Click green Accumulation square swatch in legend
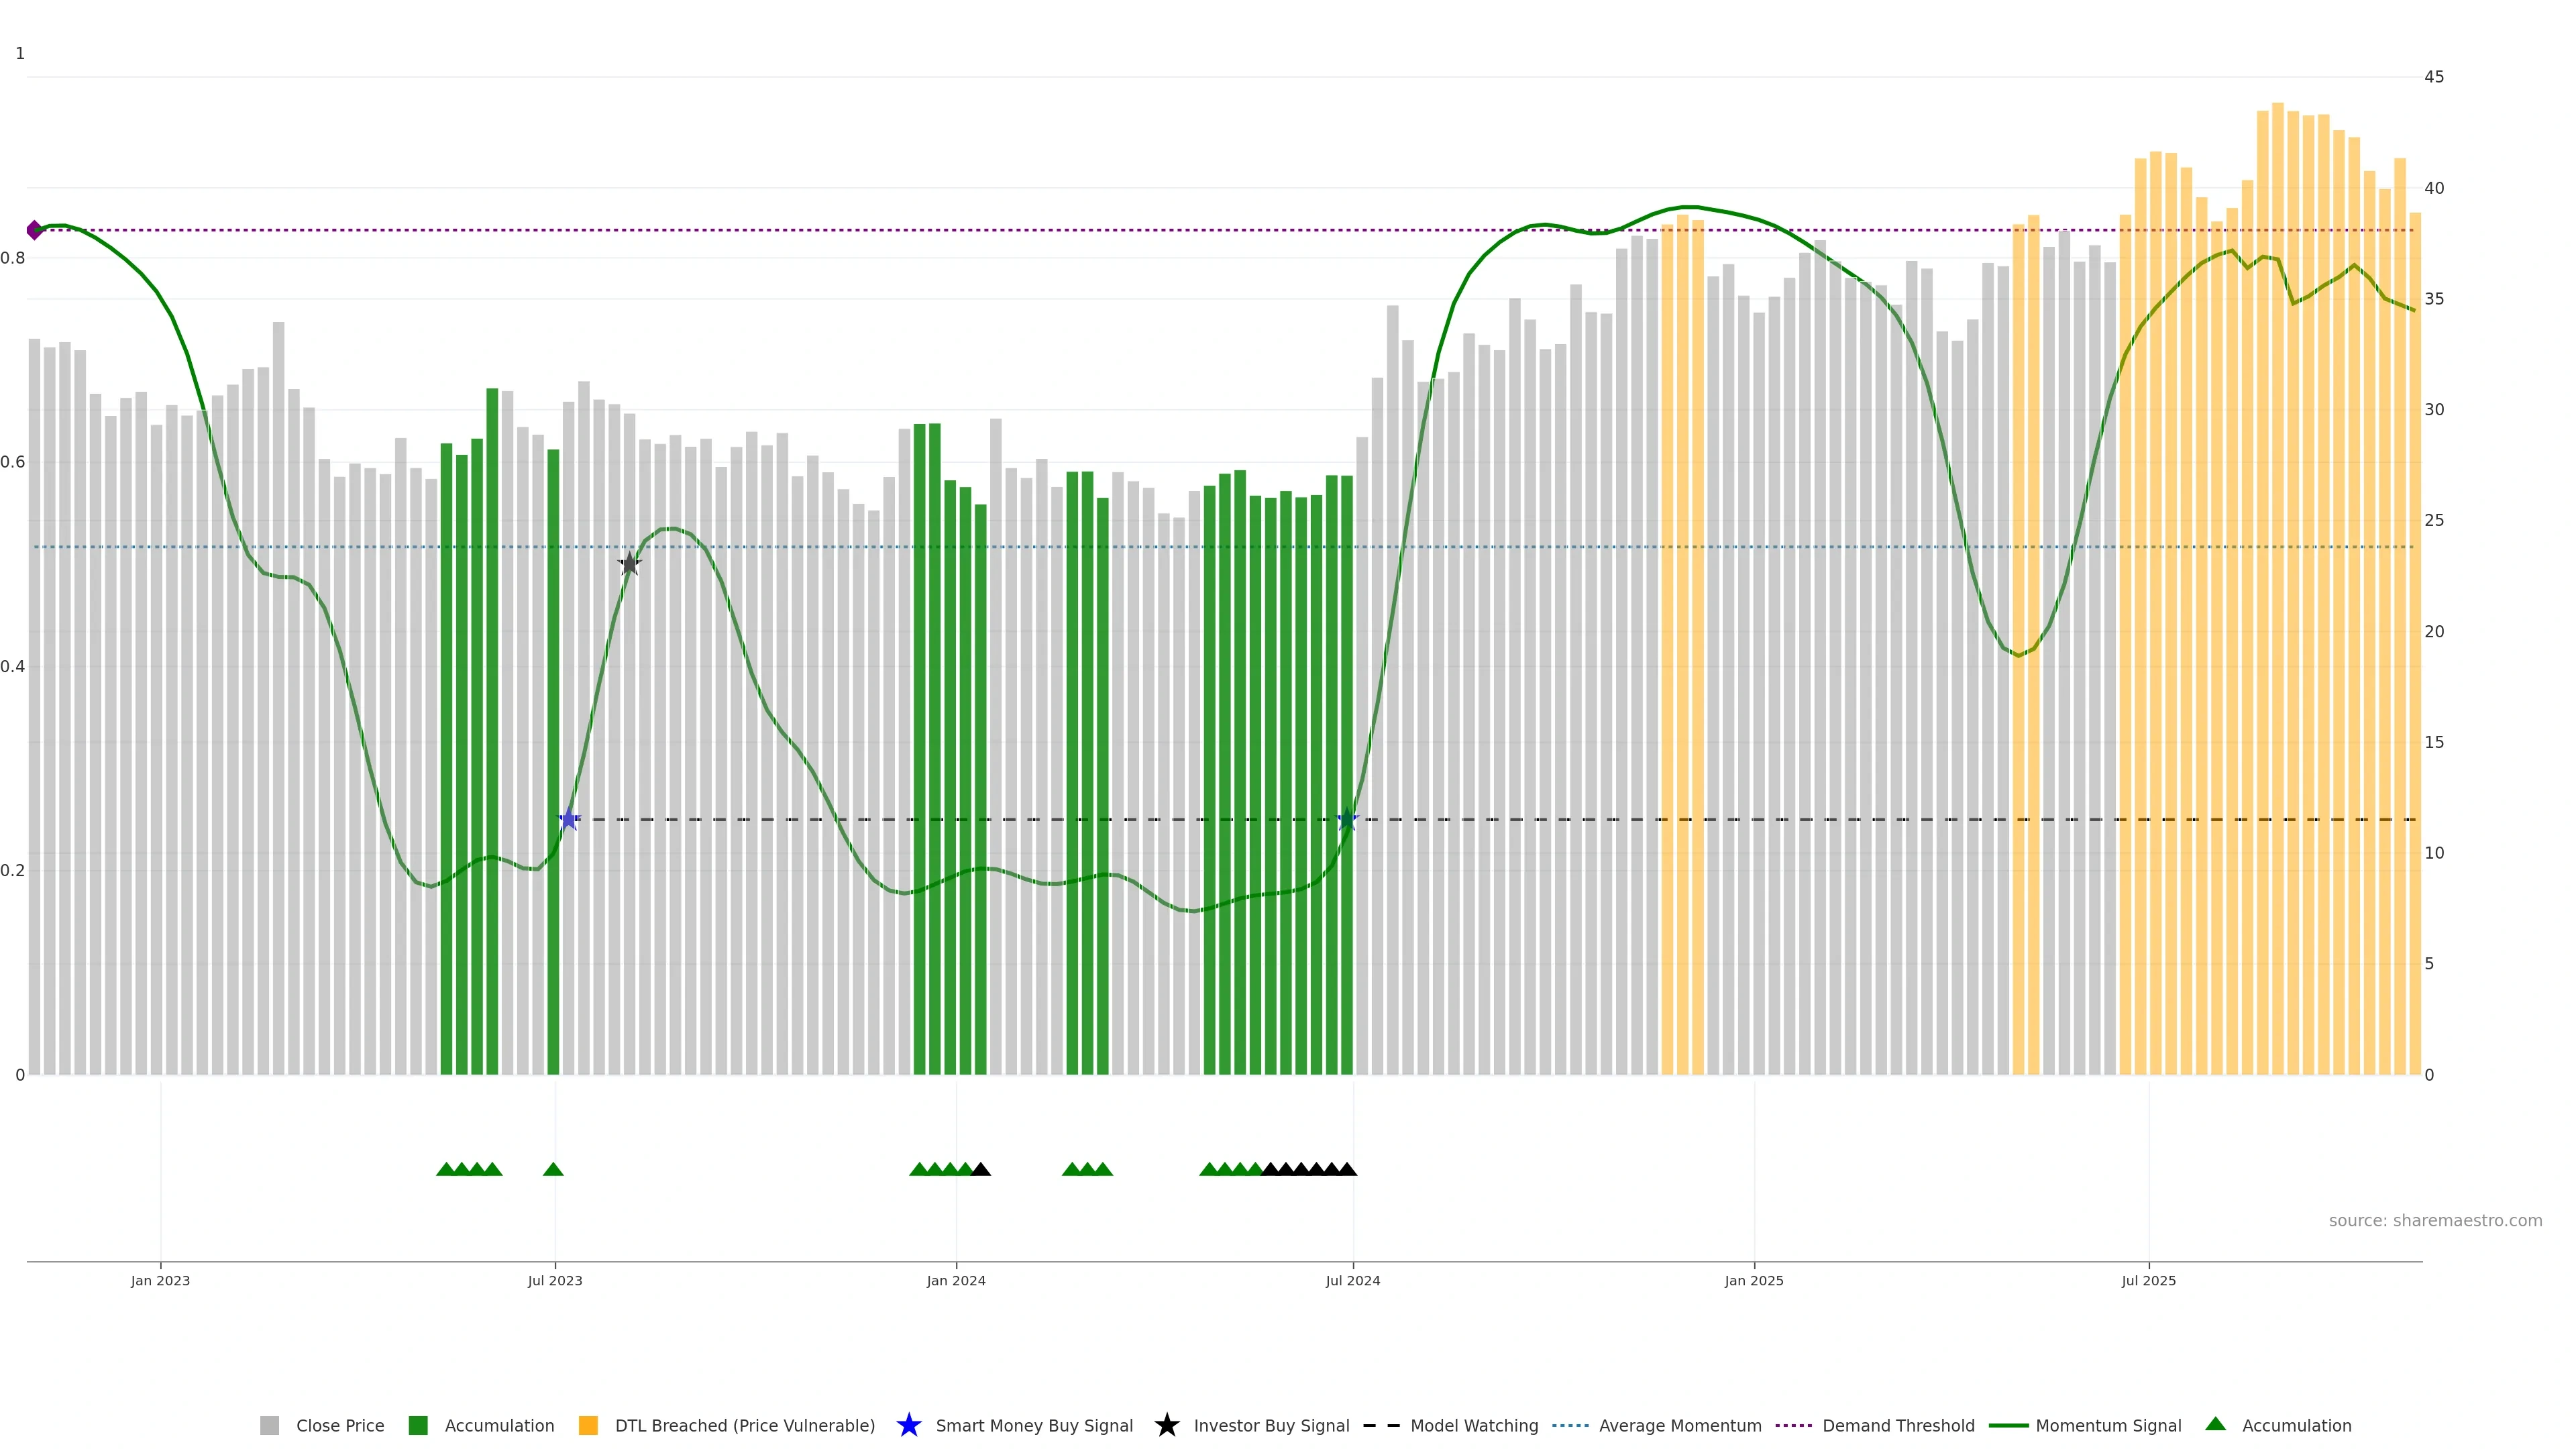Viewport: 2576px width, 1449px height. pyautogui.click(x=418, y=1425)
